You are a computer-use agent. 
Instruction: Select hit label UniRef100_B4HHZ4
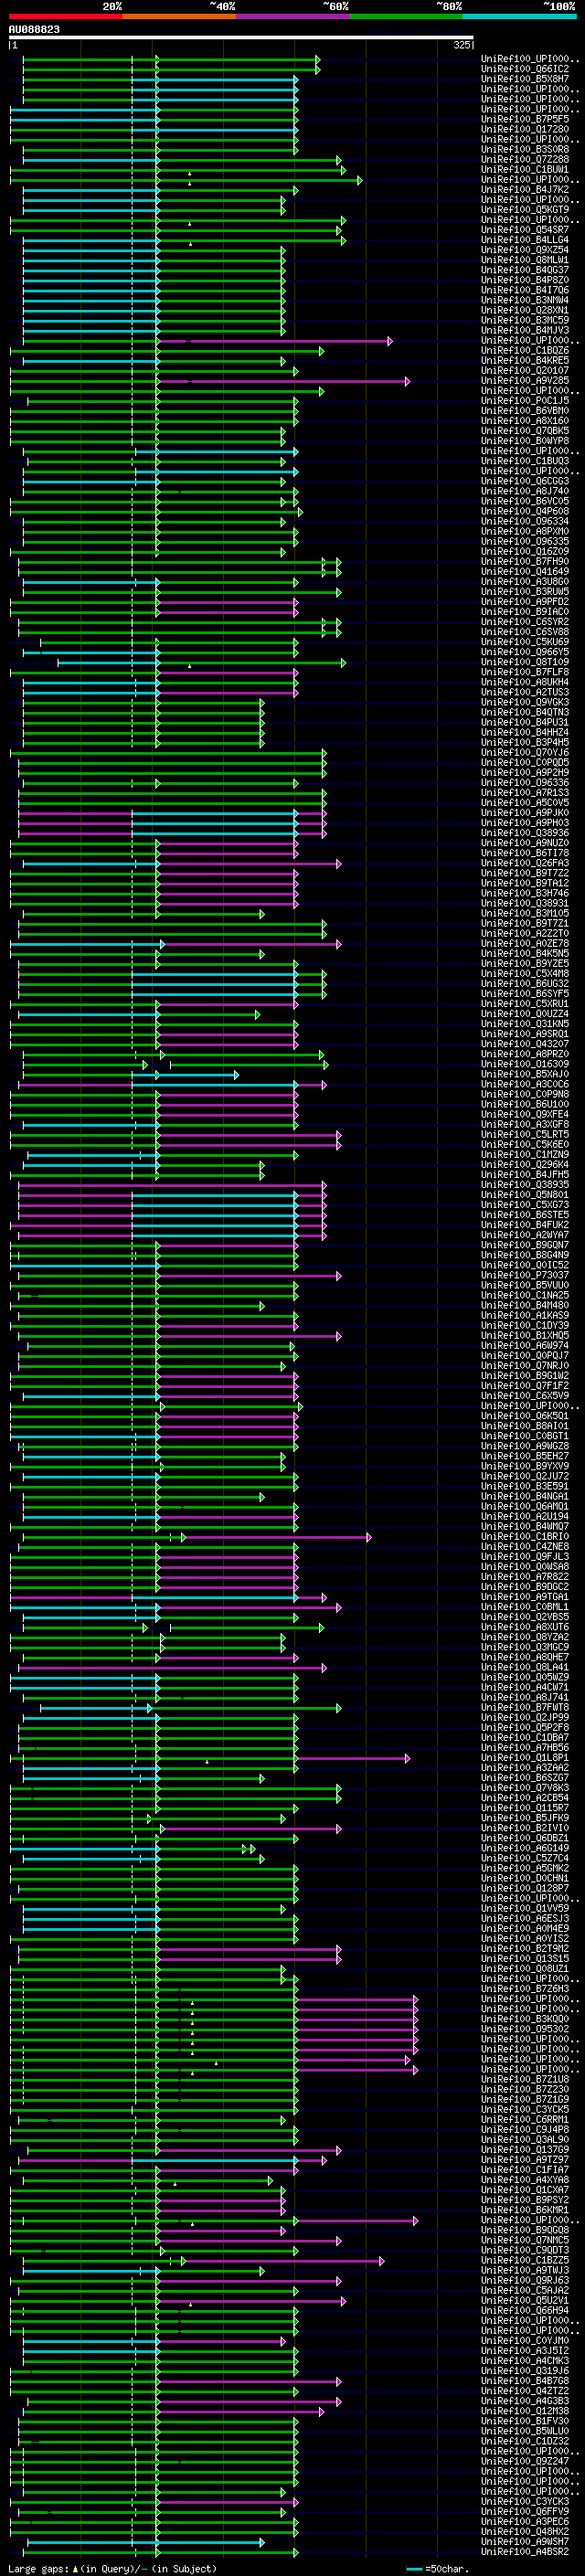[x=525, y=732]
